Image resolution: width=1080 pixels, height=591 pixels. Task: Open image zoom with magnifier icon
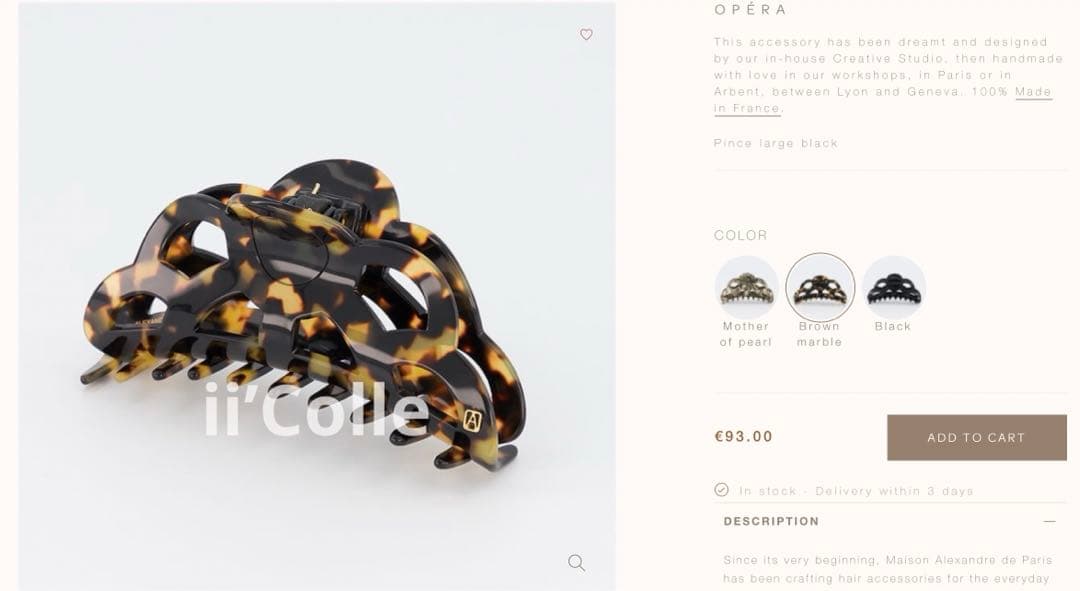pos(577,563)
